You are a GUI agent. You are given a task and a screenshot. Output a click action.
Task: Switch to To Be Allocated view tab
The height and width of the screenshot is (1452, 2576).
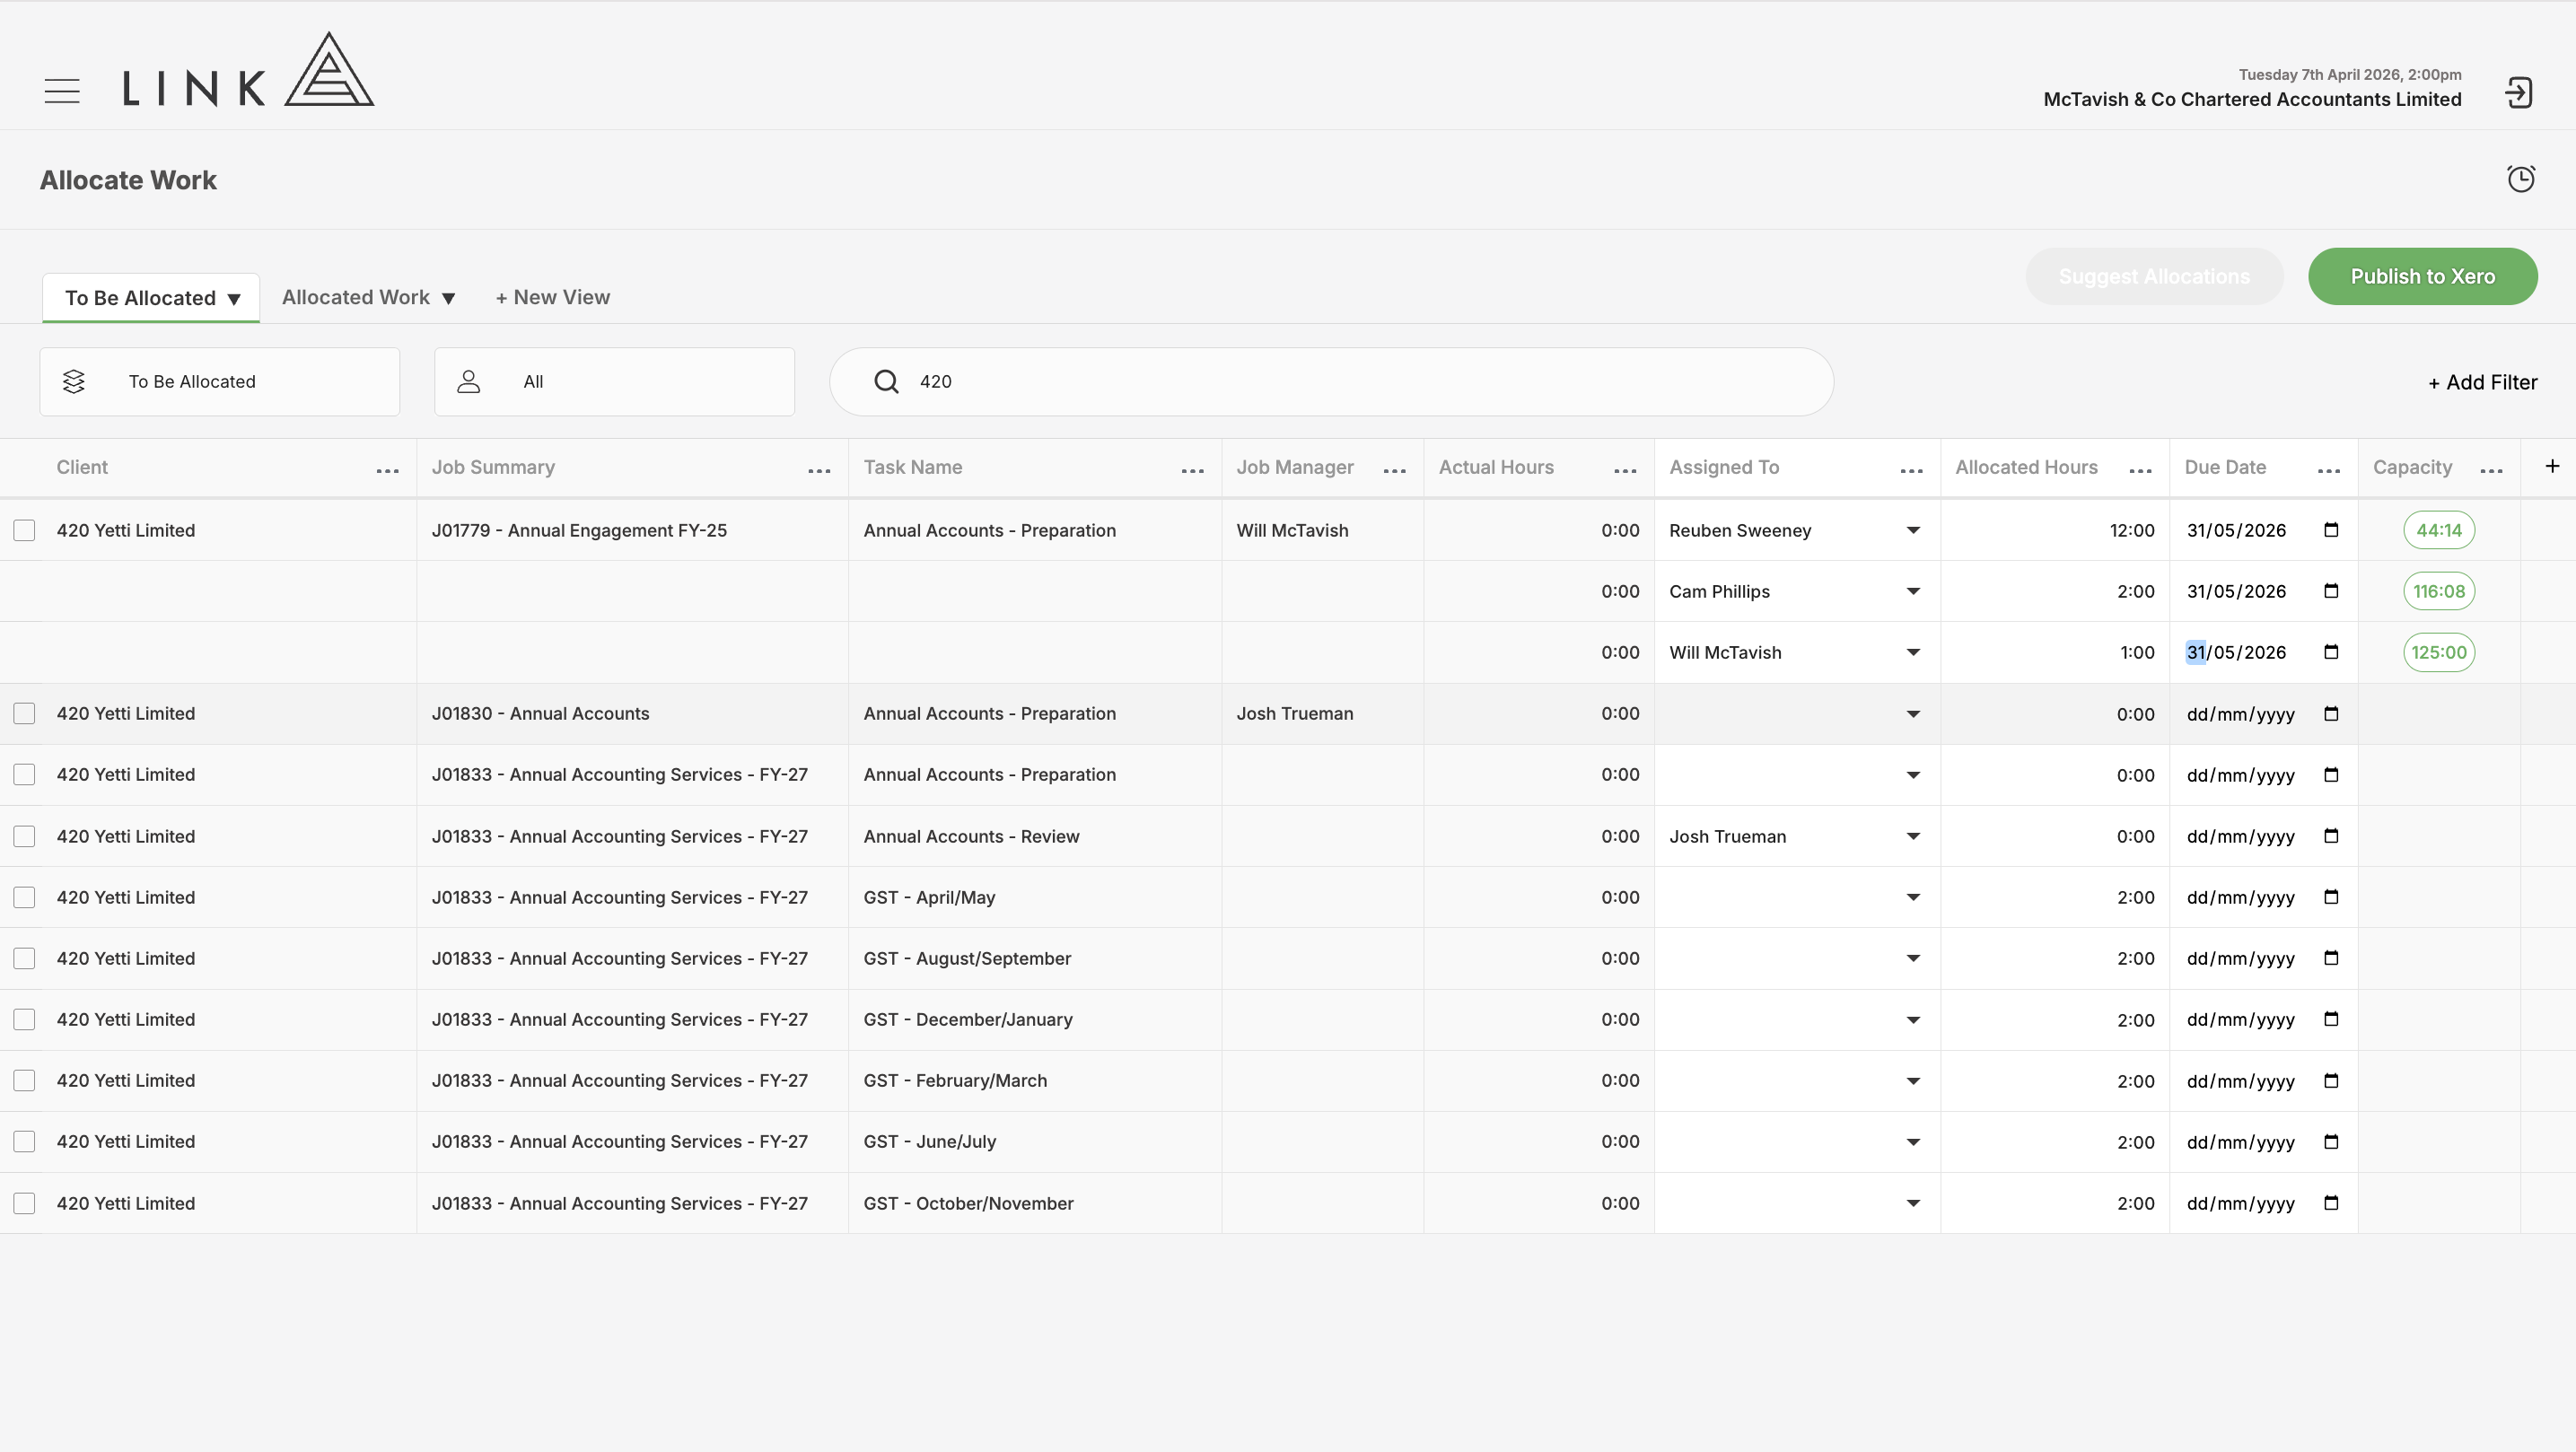coord(151,298)
